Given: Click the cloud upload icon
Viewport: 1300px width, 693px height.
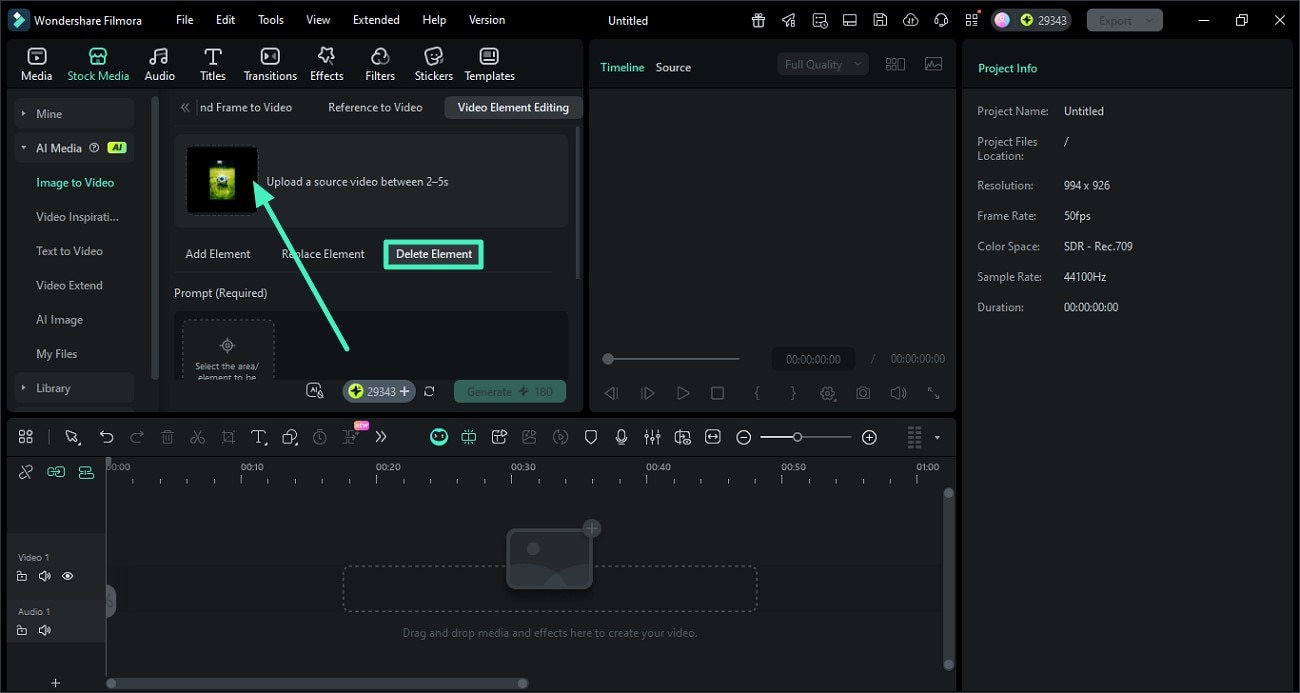Looking at the screenshot, I should click(910, 20).
